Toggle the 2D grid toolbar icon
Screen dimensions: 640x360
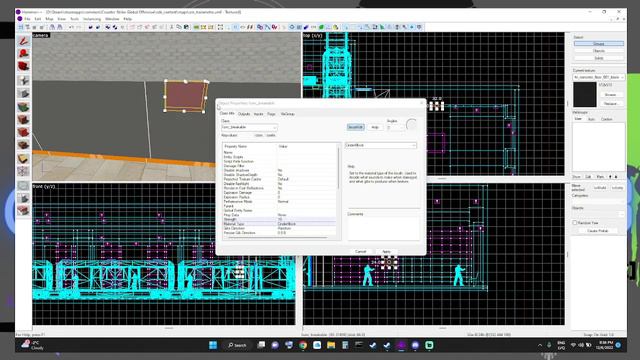tap(20, 27)
